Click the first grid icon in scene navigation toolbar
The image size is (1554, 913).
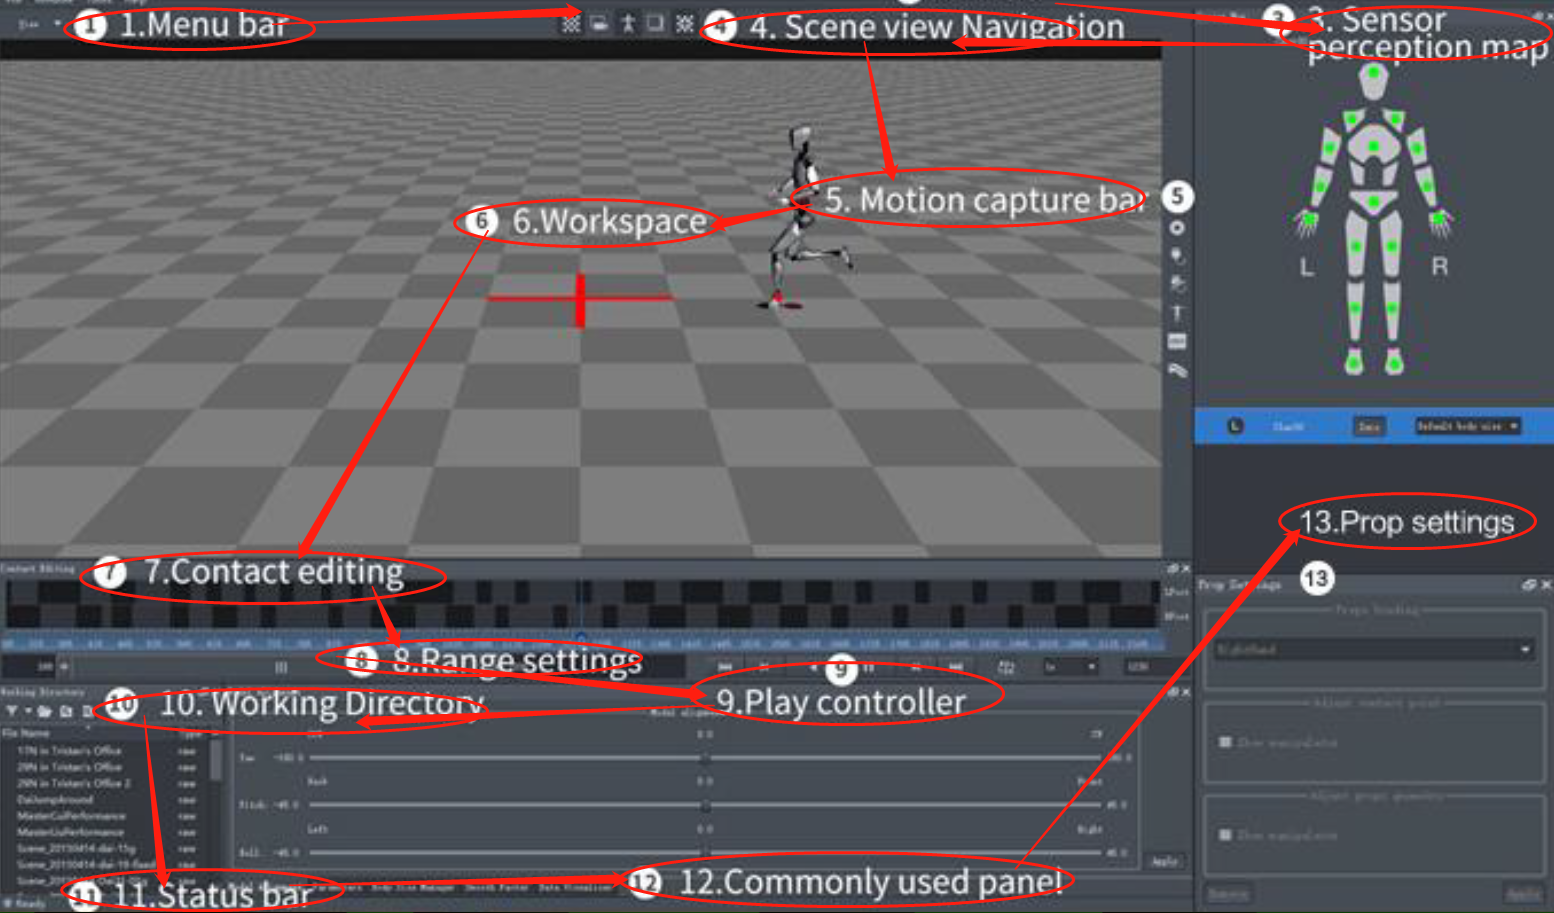click(x=570, y=23)
